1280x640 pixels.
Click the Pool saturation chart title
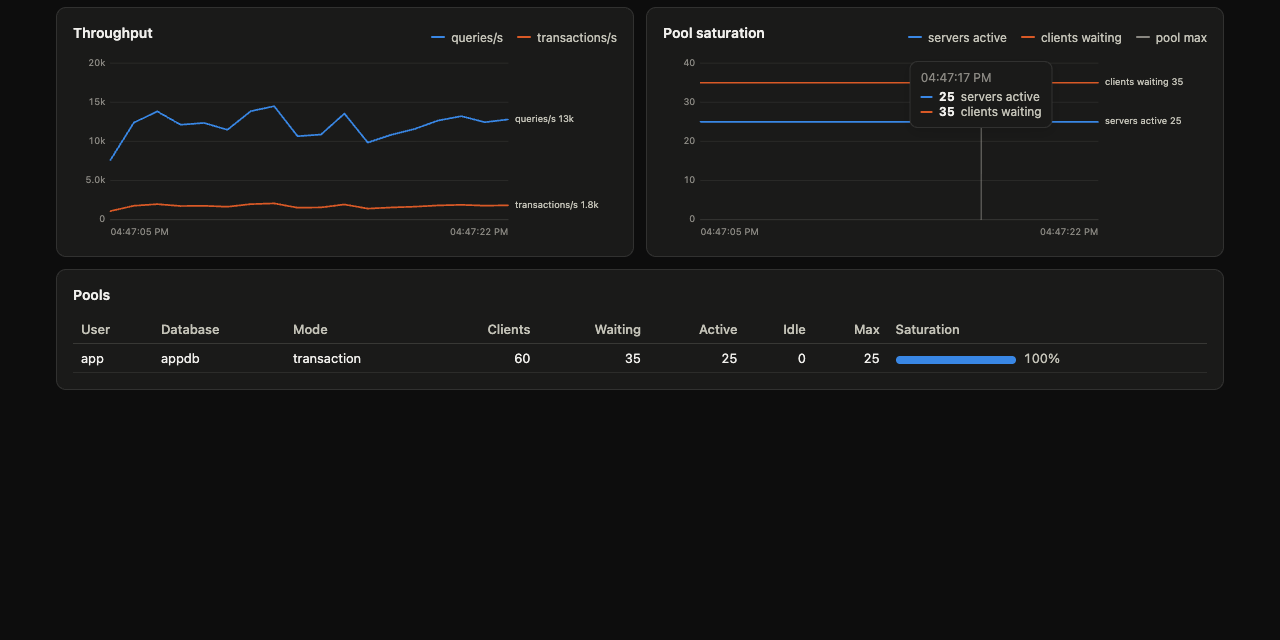[714, 33]
